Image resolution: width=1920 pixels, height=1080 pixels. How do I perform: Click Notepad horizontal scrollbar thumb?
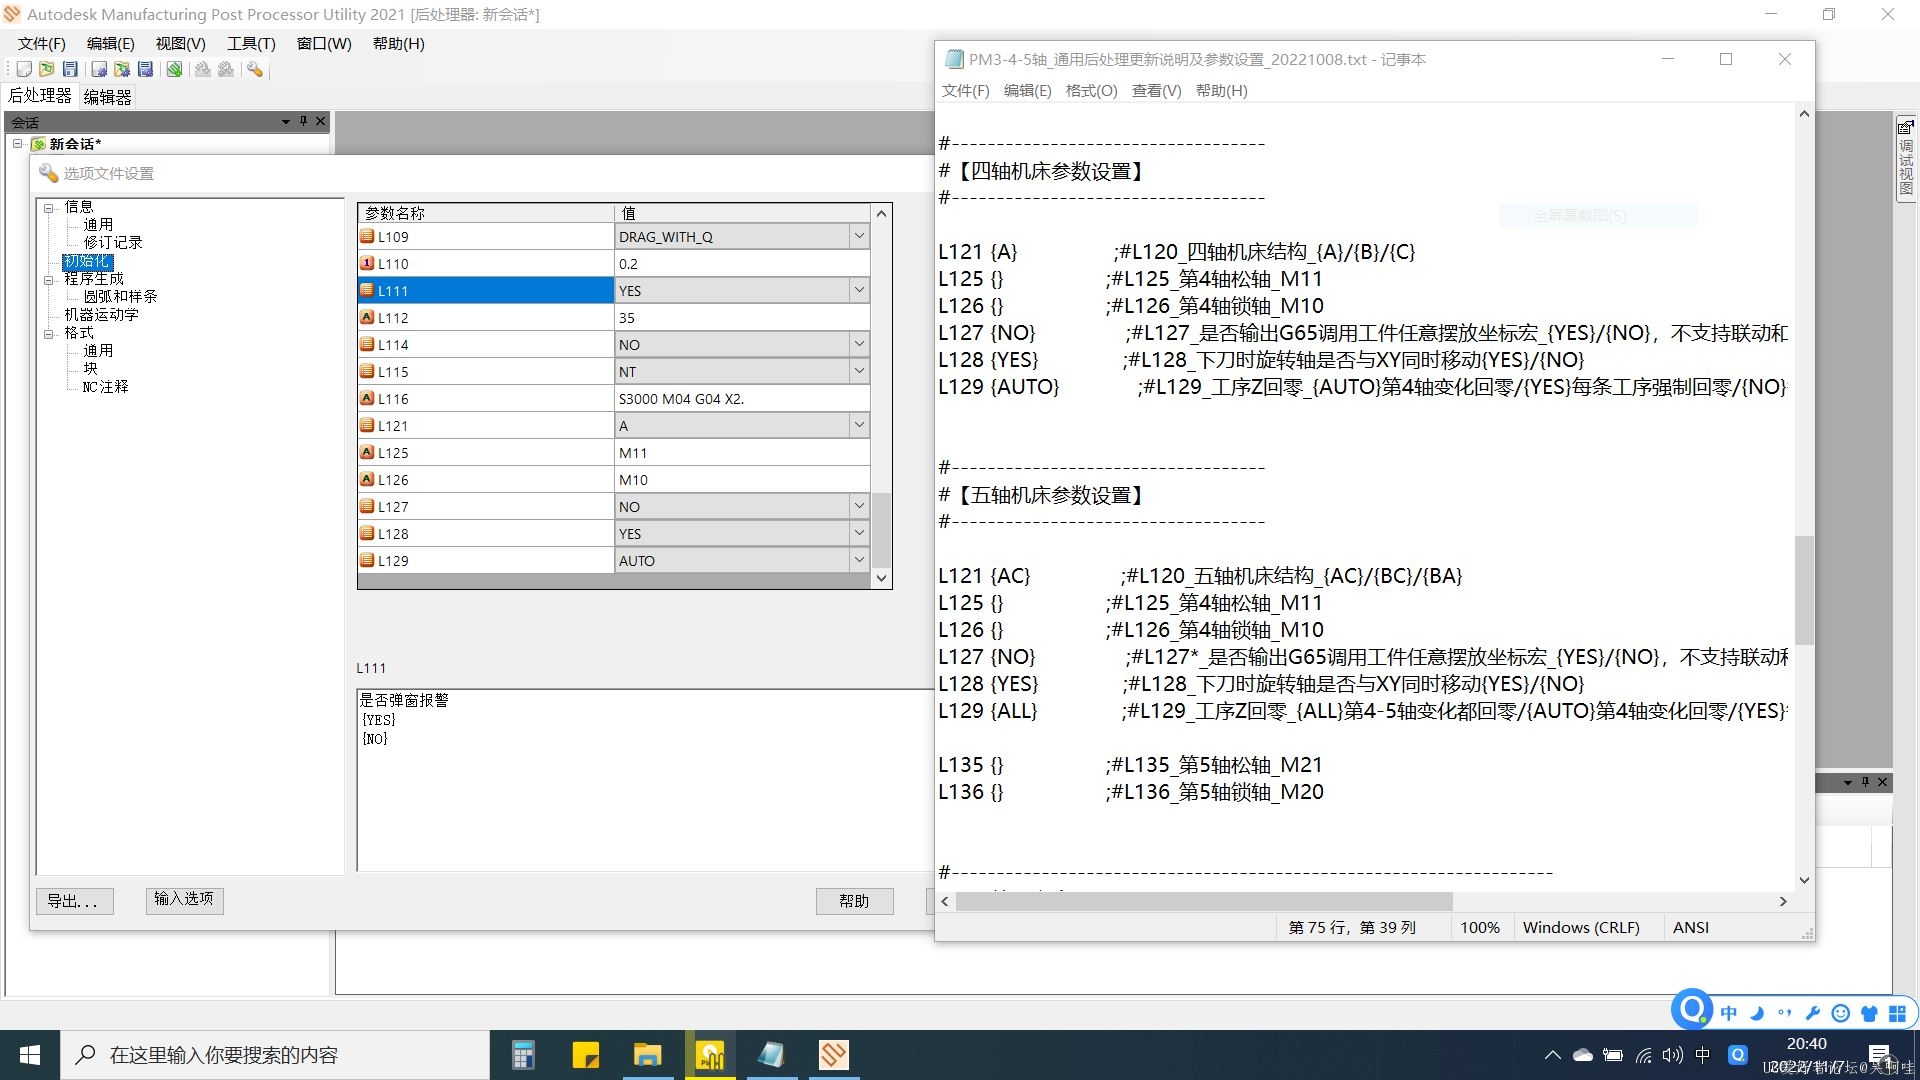(1204, 901)
